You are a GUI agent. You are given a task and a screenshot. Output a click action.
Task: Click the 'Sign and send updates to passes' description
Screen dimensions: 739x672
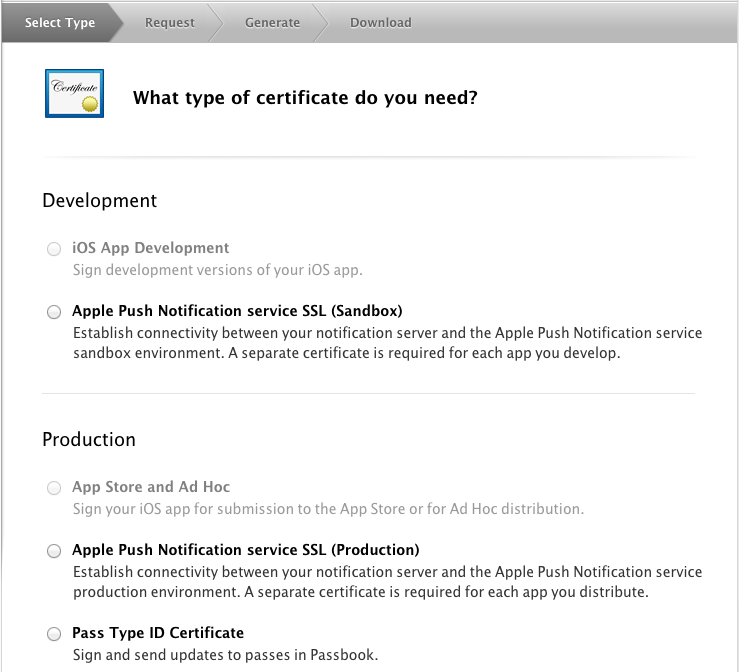point(226,656)
